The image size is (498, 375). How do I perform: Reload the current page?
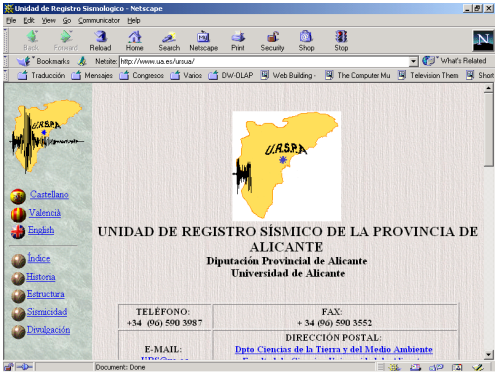tap(100, 41)
